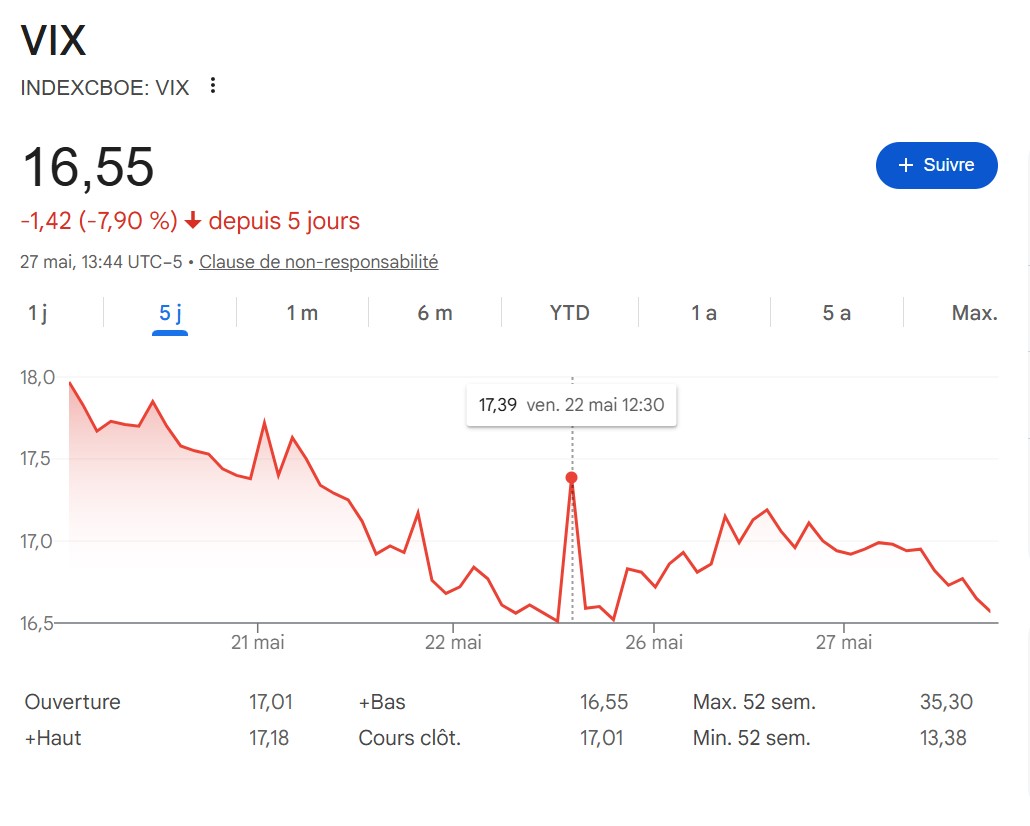Click the Max. 52 sem. value 35,30
This screenshot has width=1030, height=826.
tap(946, 702)
